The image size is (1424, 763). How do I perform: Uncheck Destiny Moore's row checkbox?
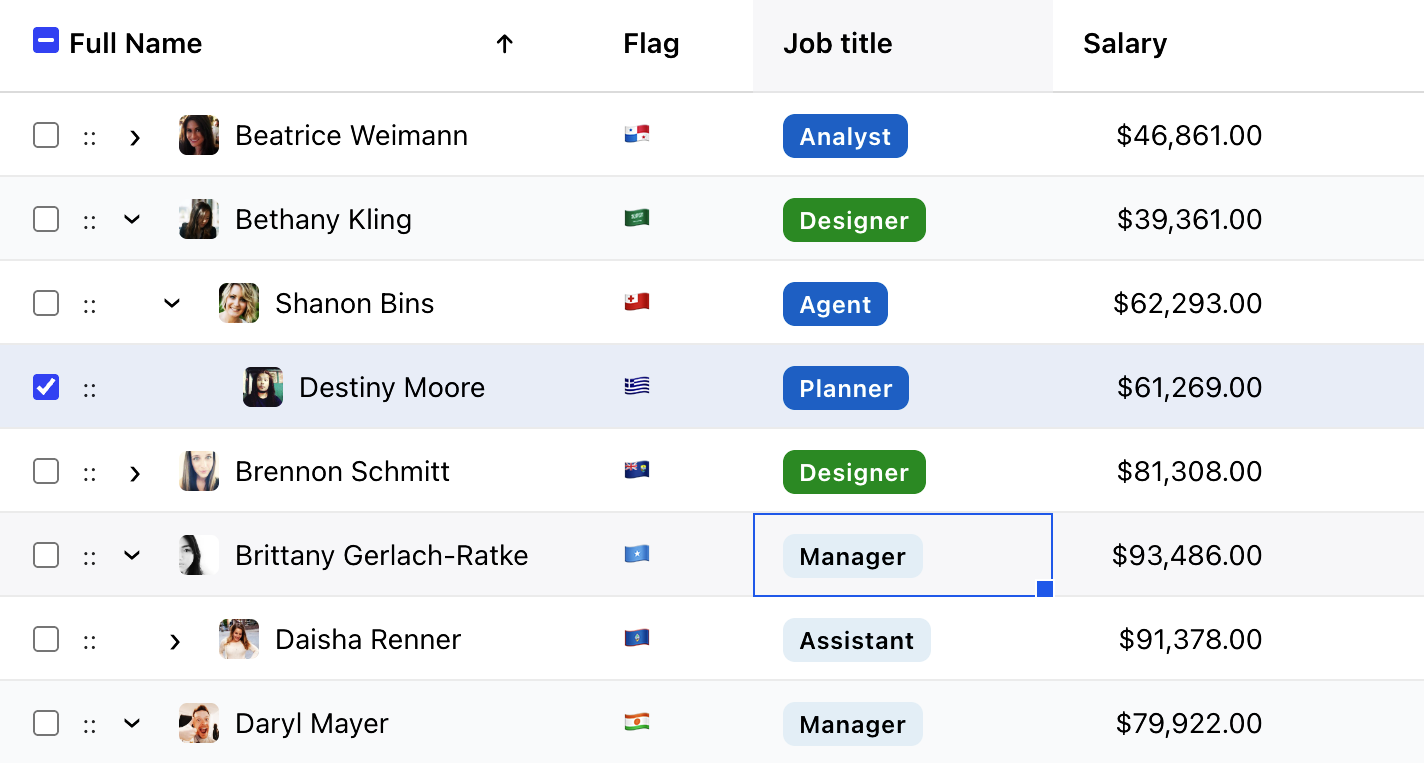point(46,387)
